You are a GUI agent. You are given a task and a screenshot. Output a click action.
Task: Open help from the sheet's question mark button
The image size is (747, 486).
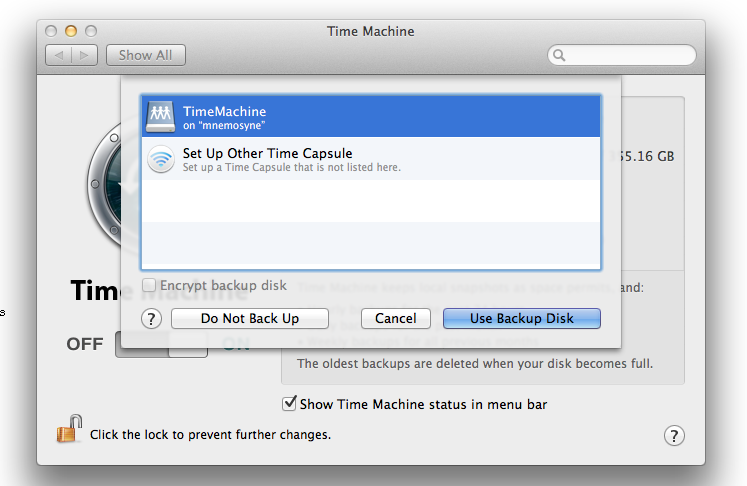pyautogui.click(x=151, y=318)
